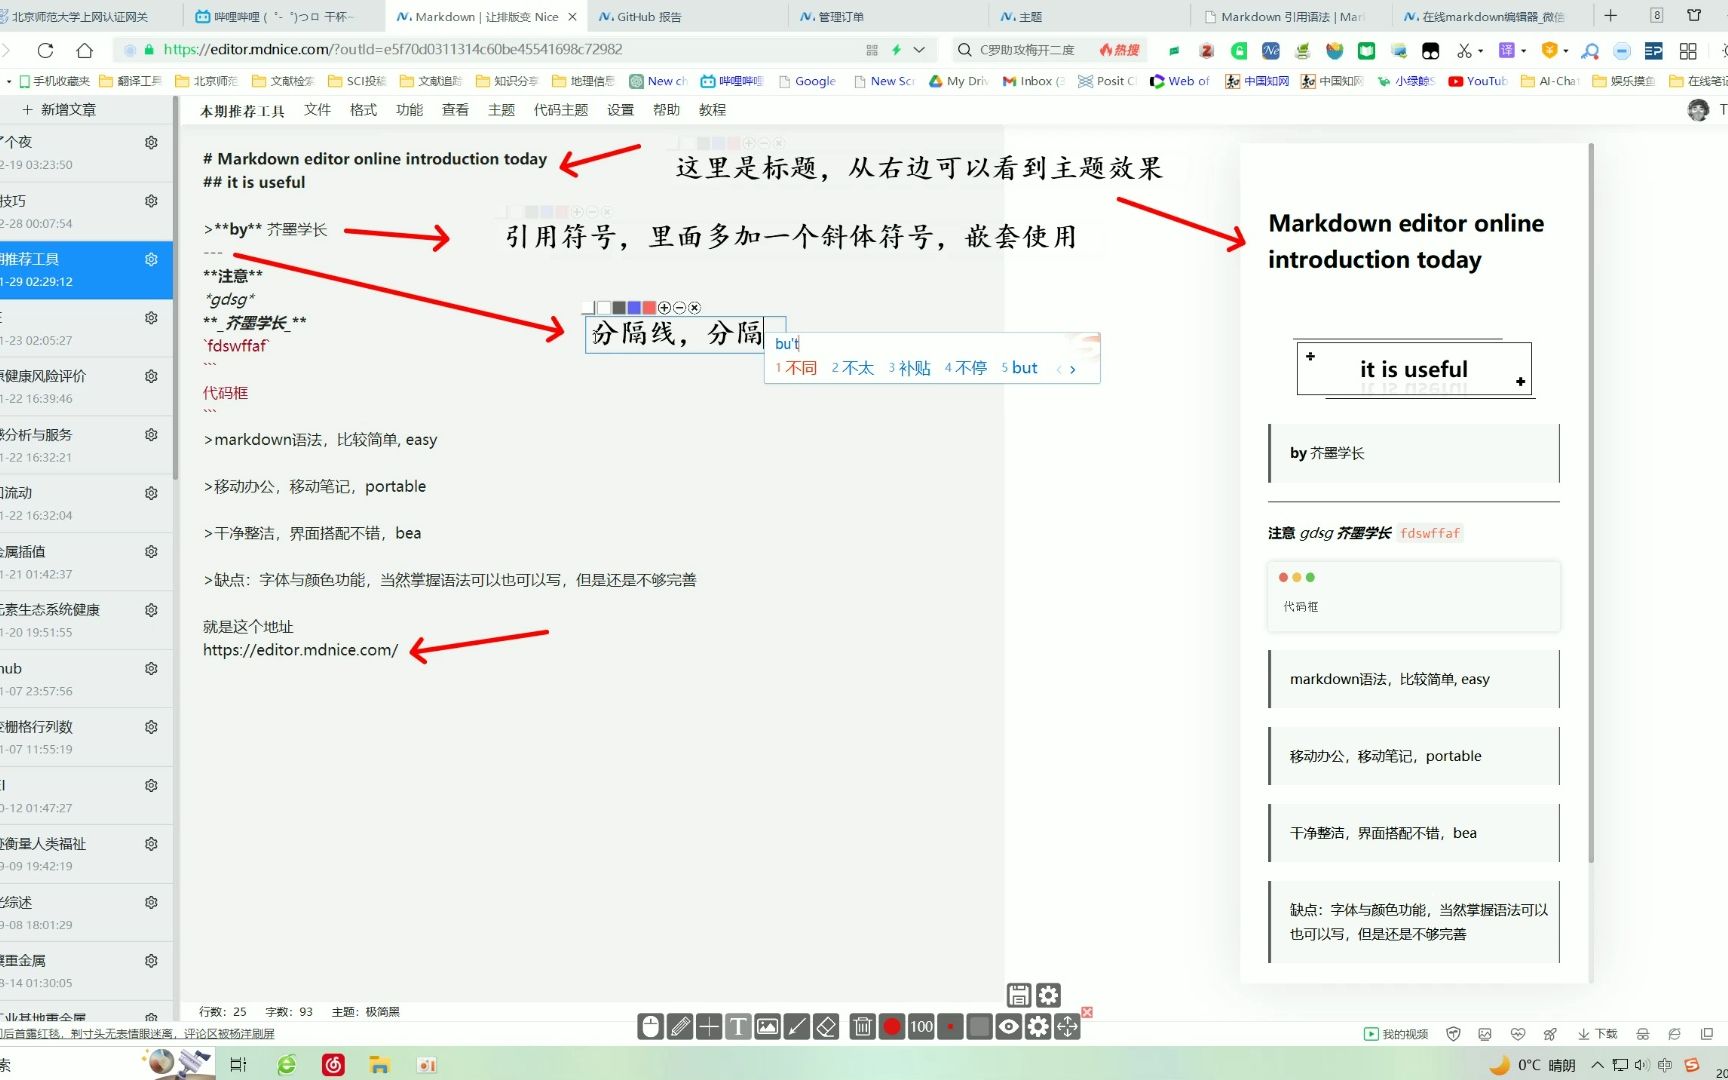Click the plus icon above the text box
The width and height of the screenshot is (1728, 1080).
tap(664, 308)
